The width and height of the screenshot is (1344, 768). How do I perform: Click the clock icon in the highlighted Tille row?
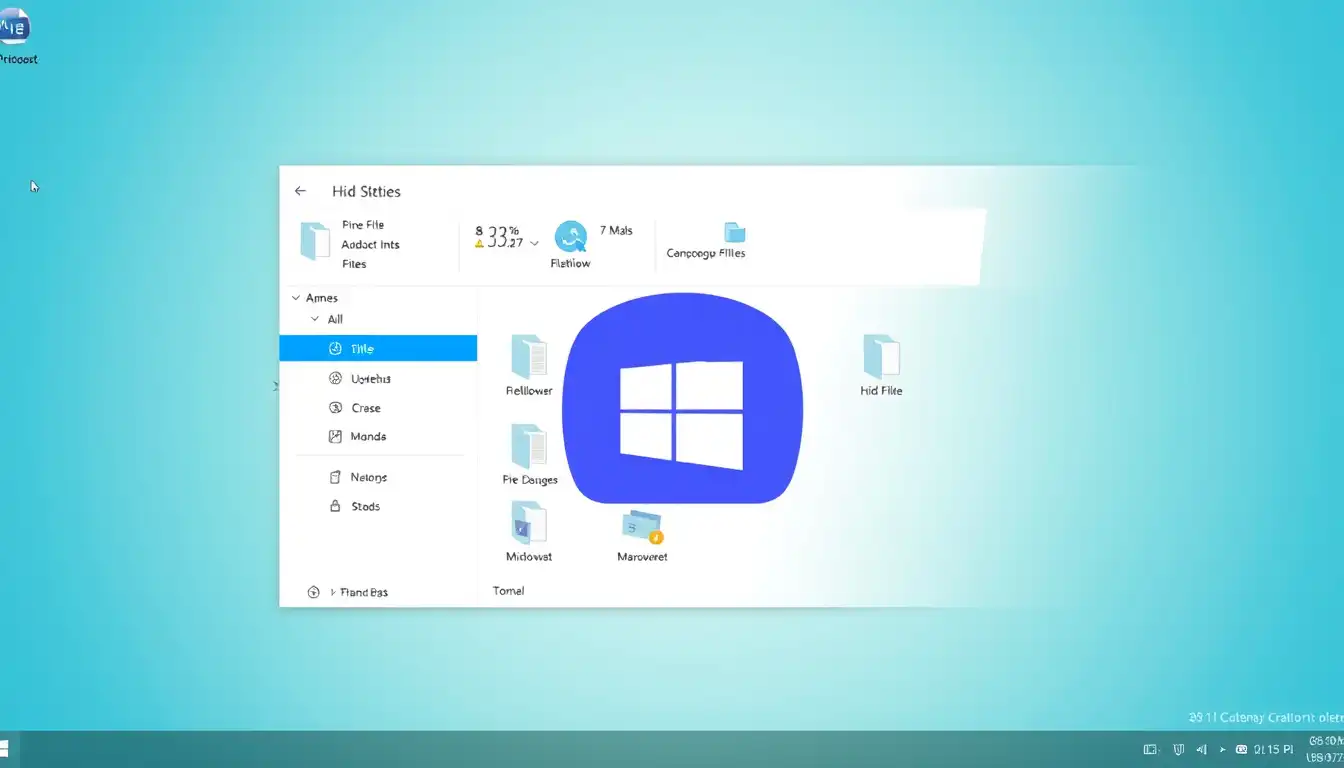[x=335, y=349]
